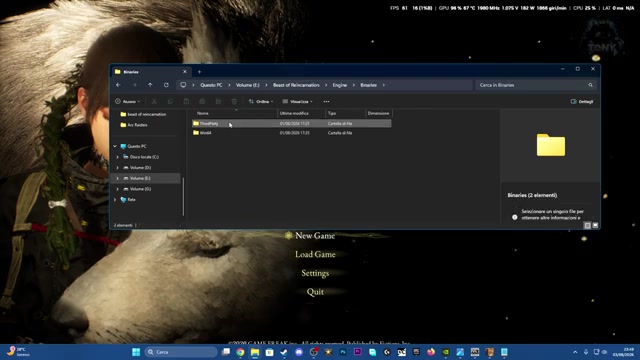Screen dimensions: 640x360
Task: Close the Binaries tab
Action: coord(184,71)
